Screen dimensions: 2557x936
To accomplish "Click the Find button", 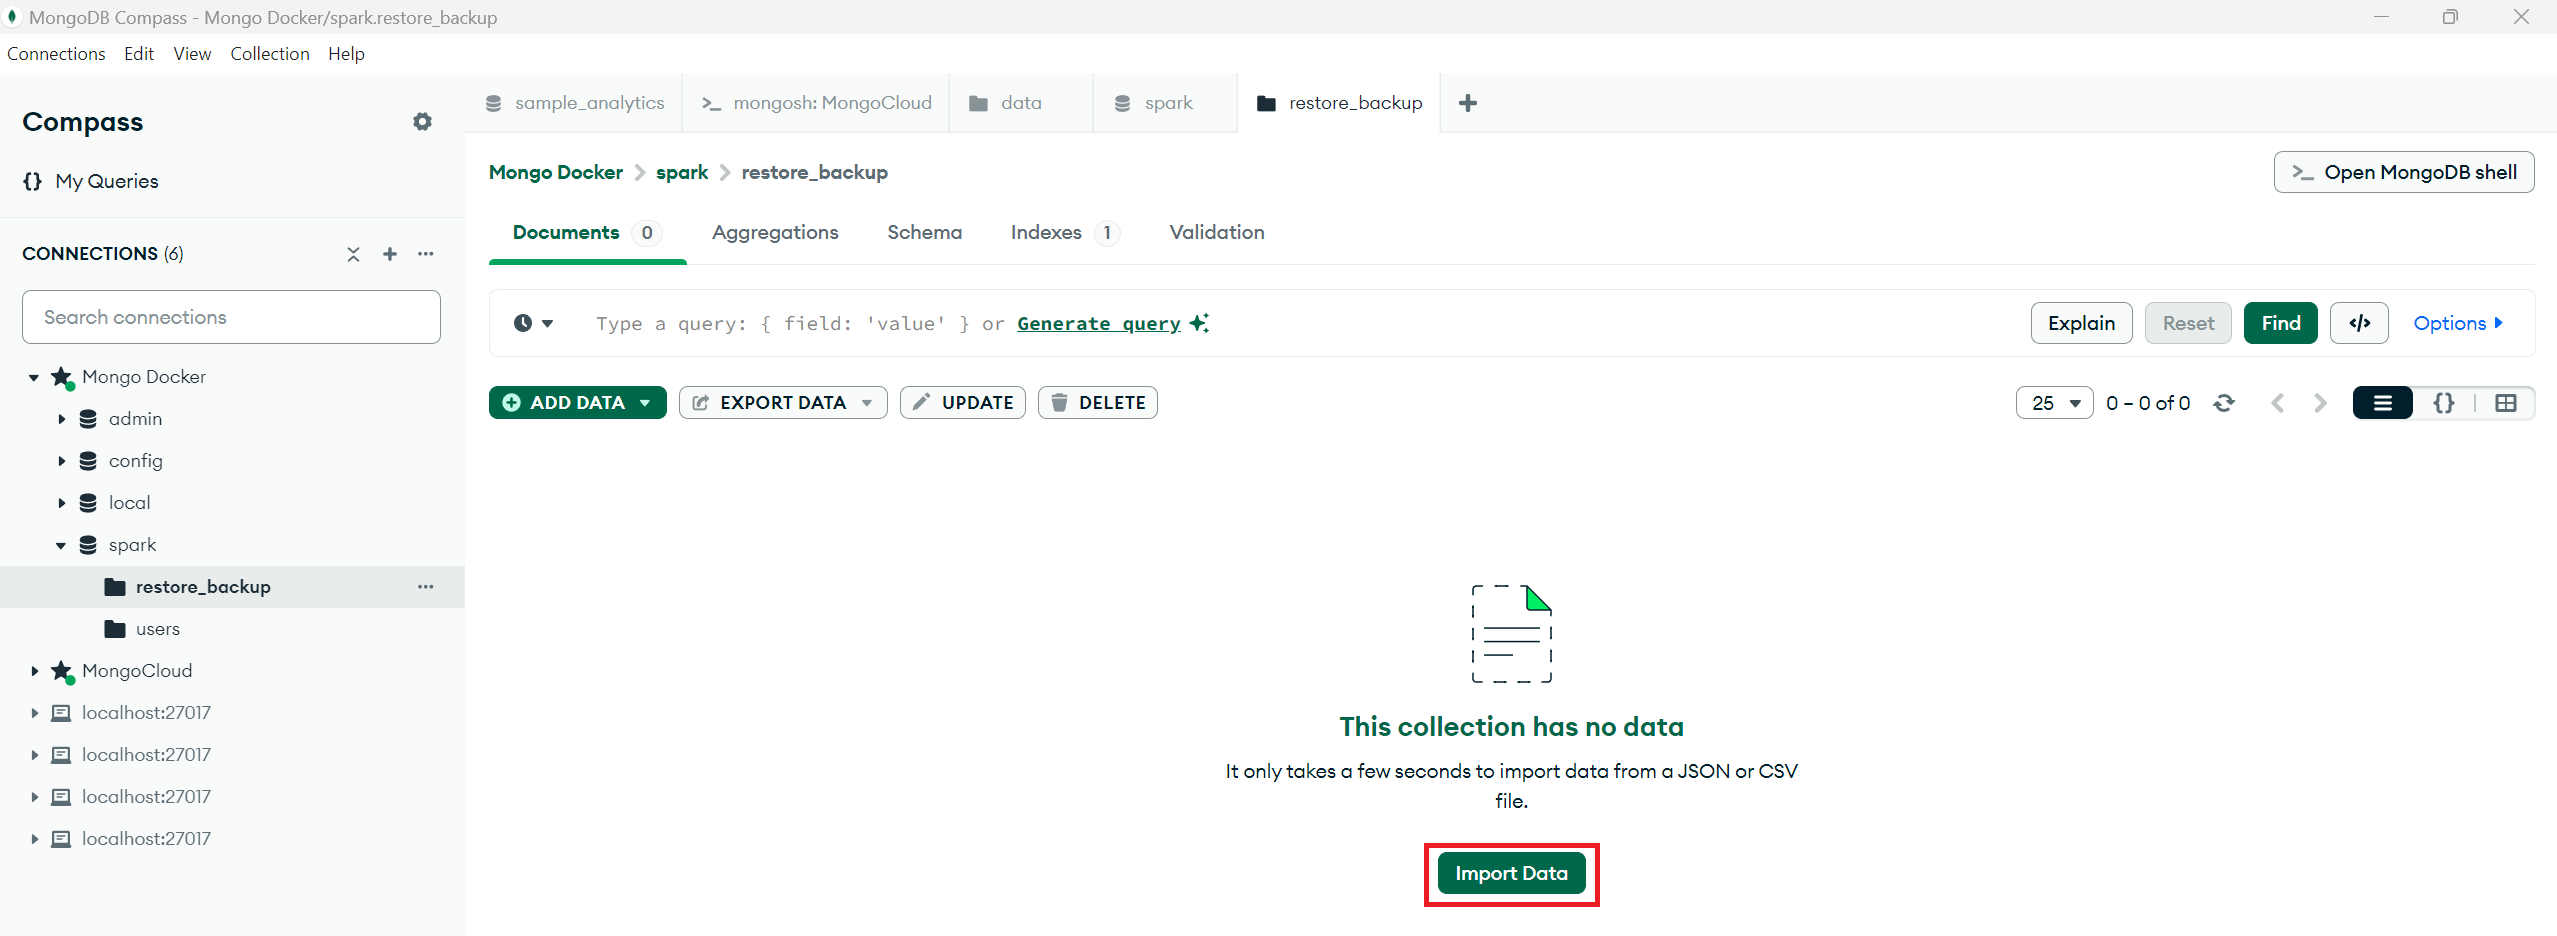I will click(2280, 323).
